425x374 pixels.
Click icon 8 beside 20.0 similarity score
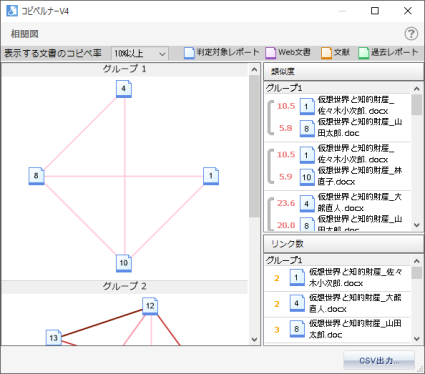[307, 224]
